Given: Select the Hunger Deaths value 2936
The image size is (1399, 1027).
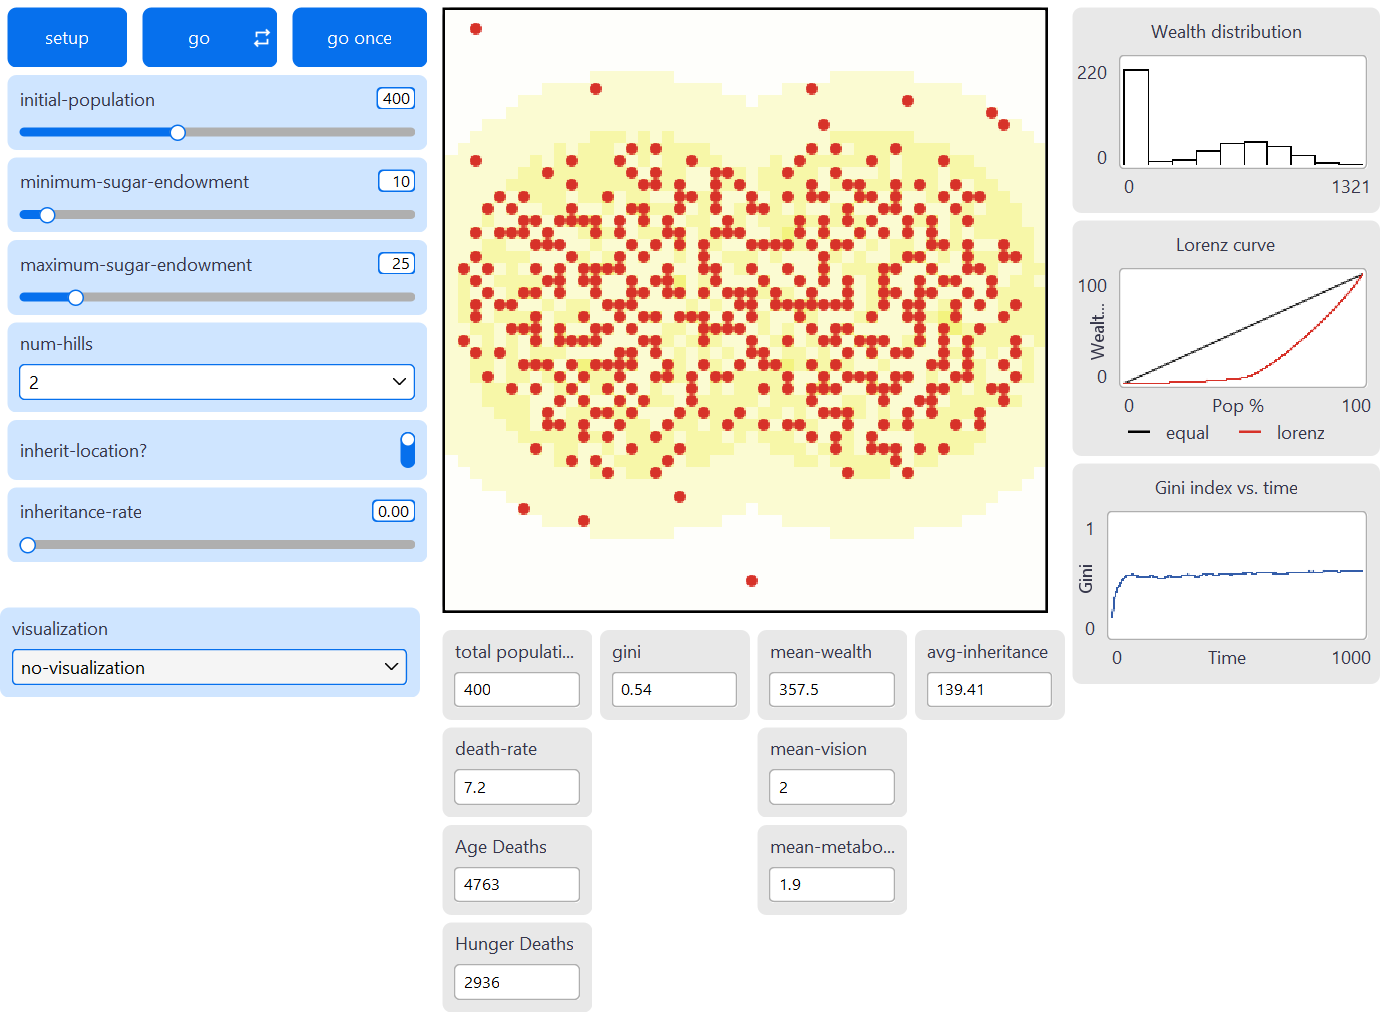Looking at the screenshot, I should coord(517,982).
